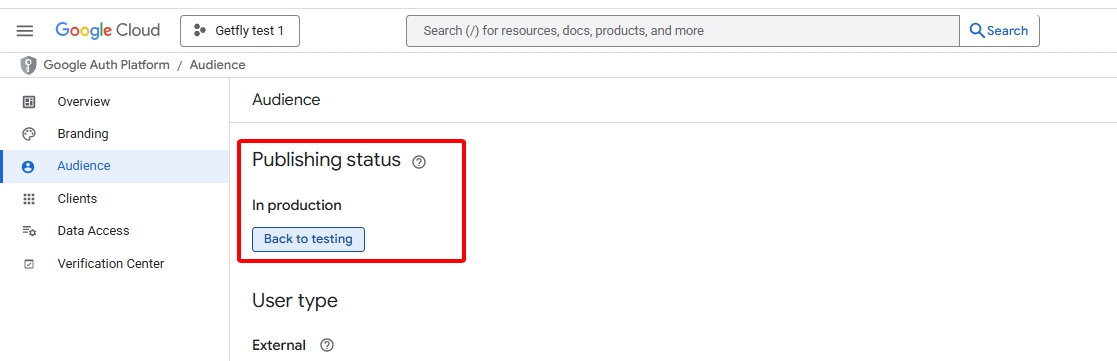Click the Audience breadcrumb item

click(217, 65)
